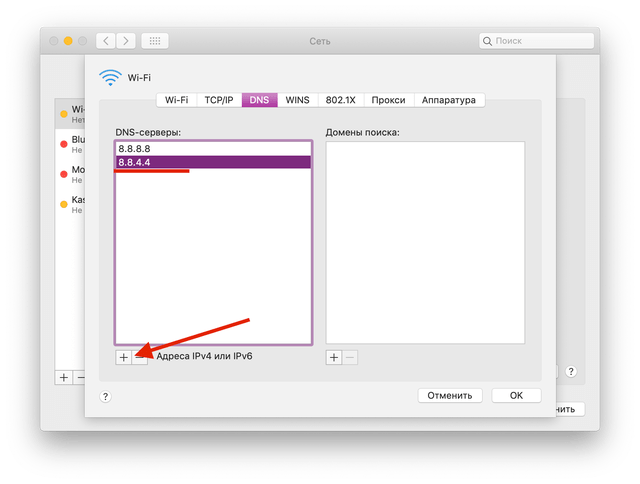Screen dimensions: 640x484
Task: Select the DNS tab
Action: pos(260,100)
